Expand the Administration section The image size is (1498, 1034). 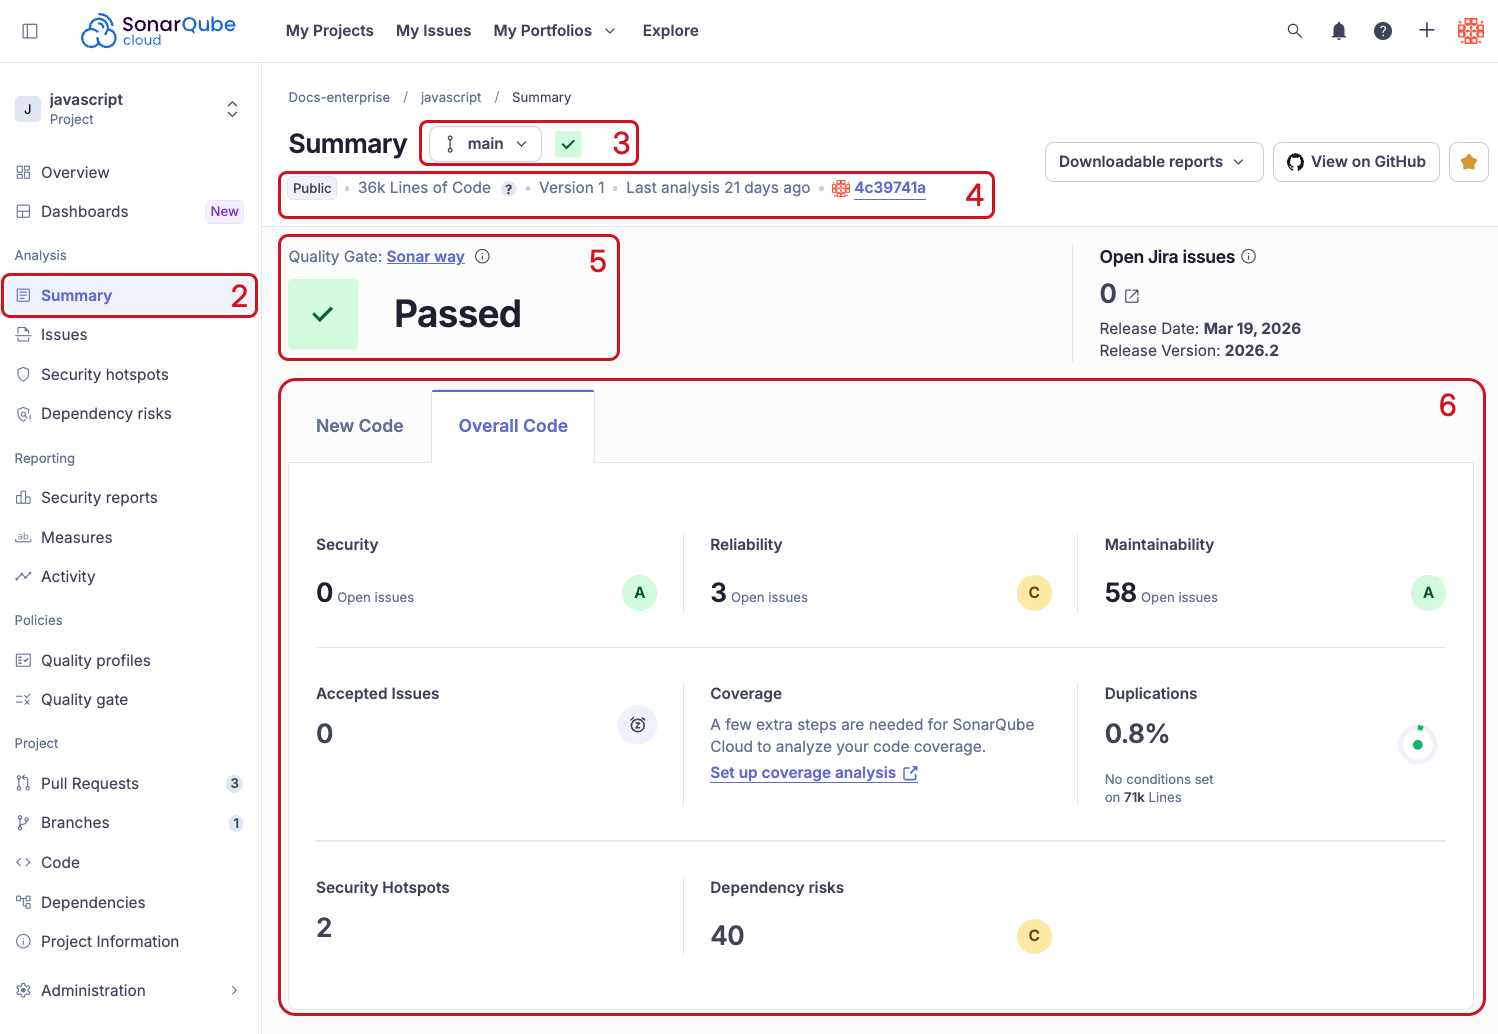[x=130, y=991]
